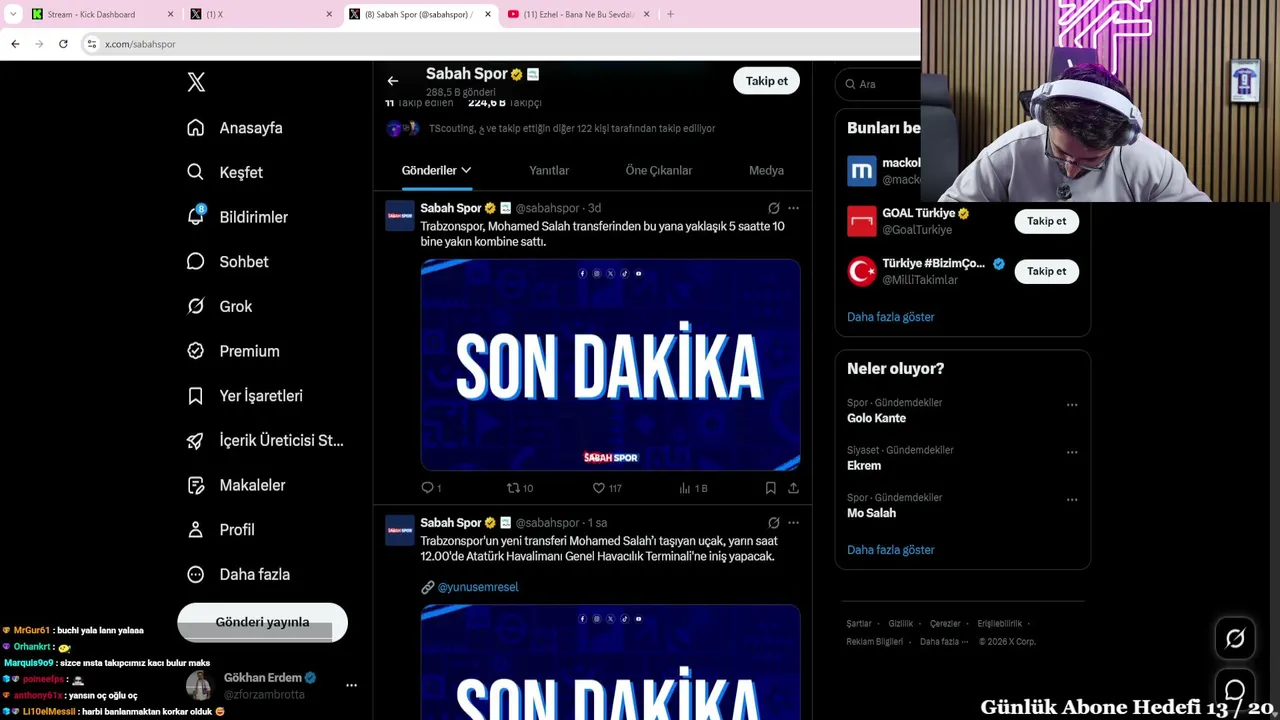The width and height of the screenshot is (1280, 720).
Task: Open the Mo Salah trend
Action: point(871,513)
